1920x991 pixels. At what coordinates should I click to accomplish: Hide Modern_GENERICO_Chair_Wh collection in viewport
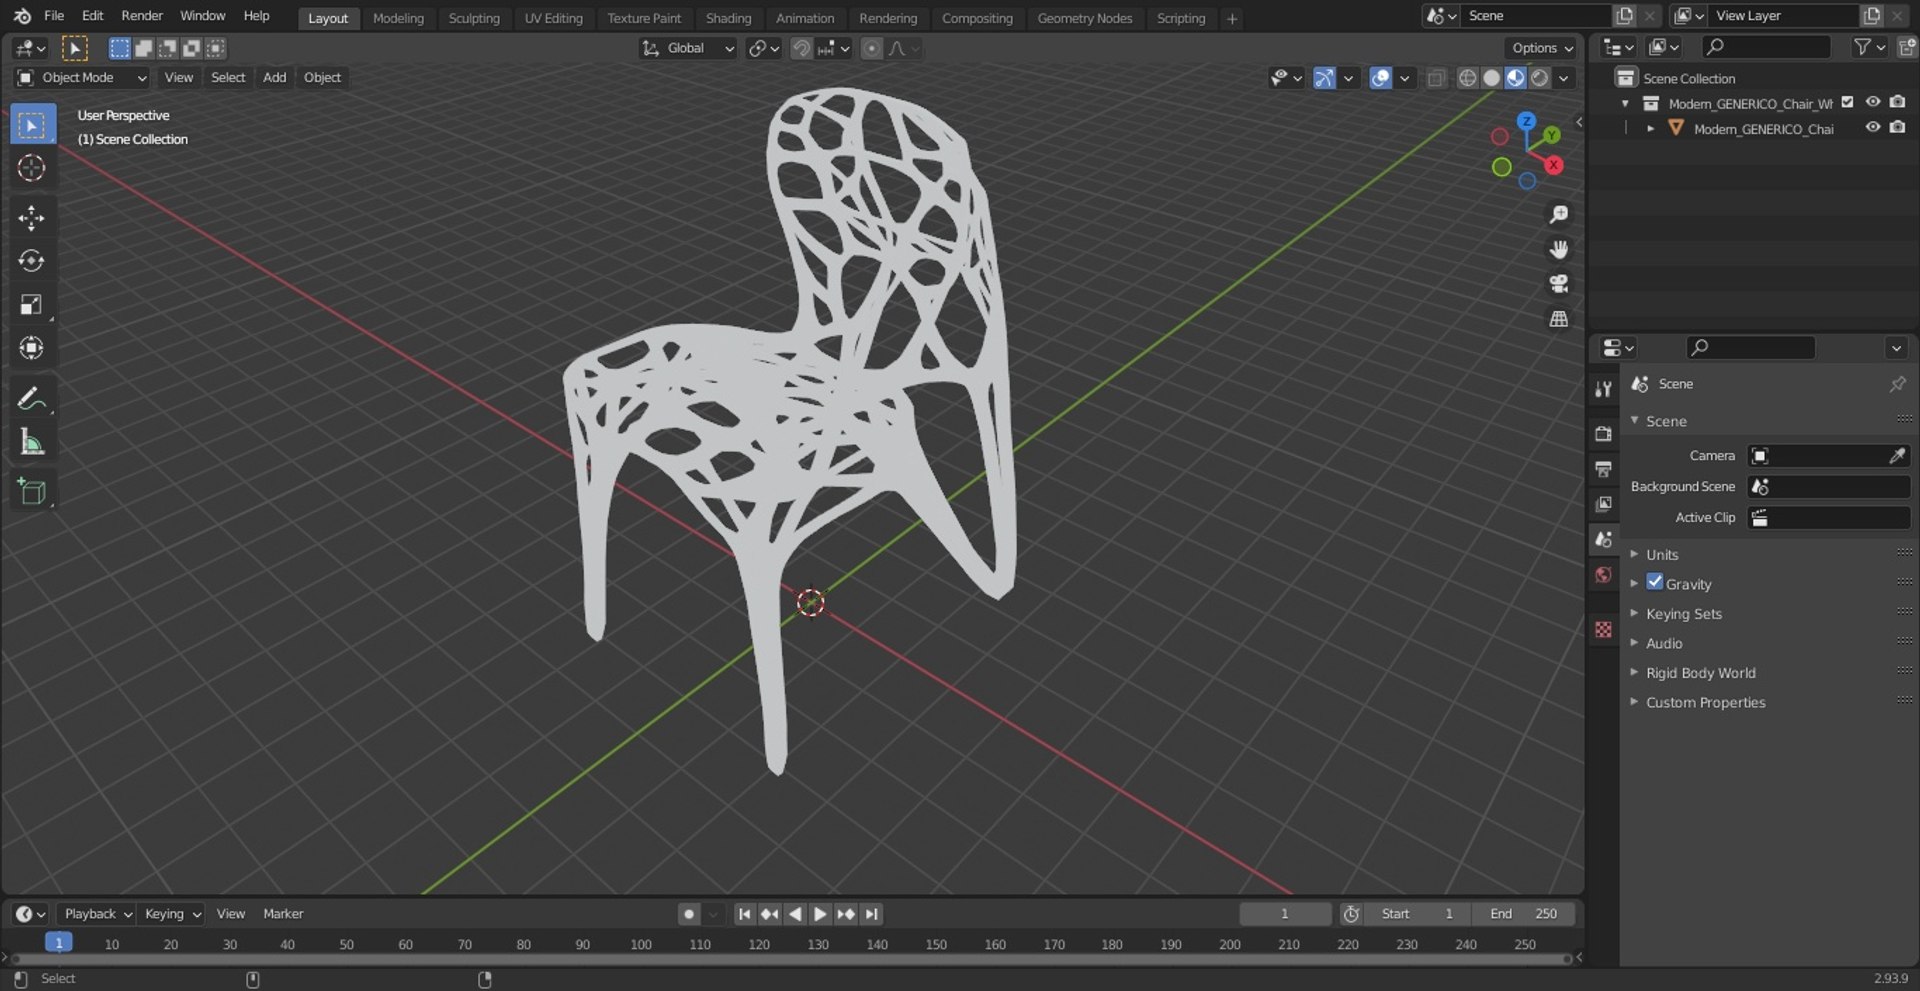click(x=1873, y=102)
